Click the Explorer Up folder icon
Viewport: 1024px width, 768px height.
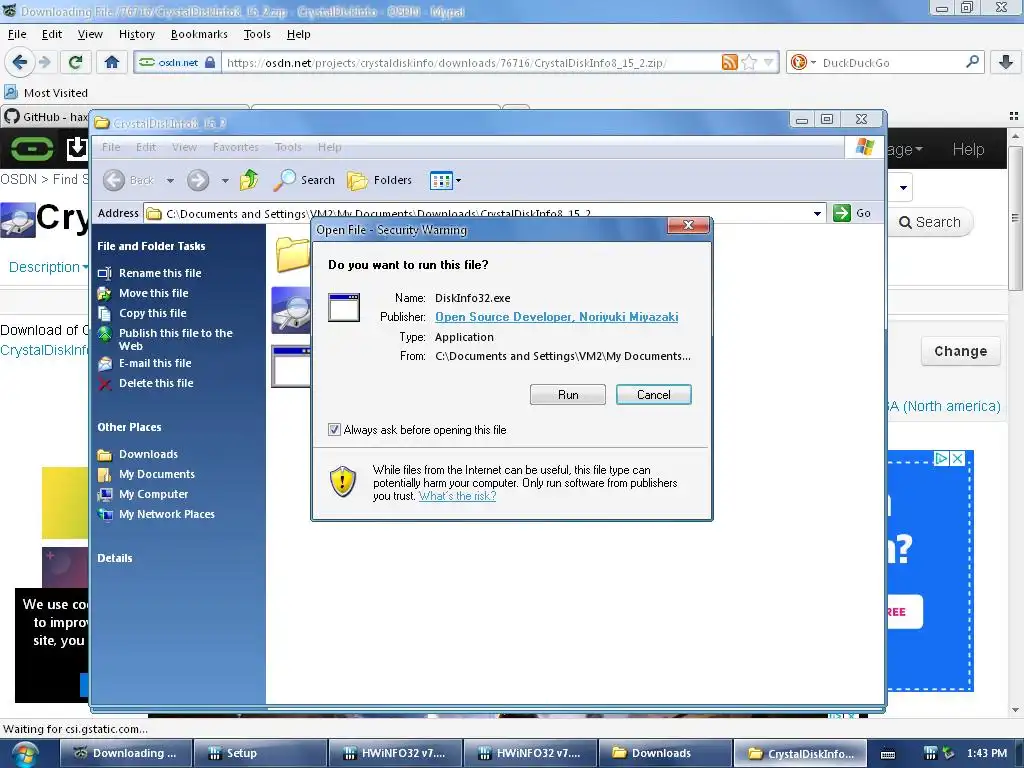(x=249, y=180)
